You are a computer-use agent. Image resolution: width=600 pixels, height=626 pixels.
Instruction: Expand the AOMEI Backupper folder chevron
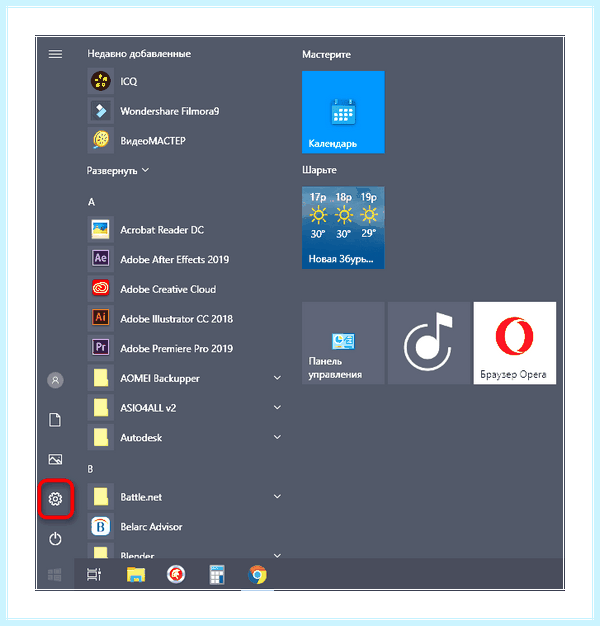click(x=277, y=378)
